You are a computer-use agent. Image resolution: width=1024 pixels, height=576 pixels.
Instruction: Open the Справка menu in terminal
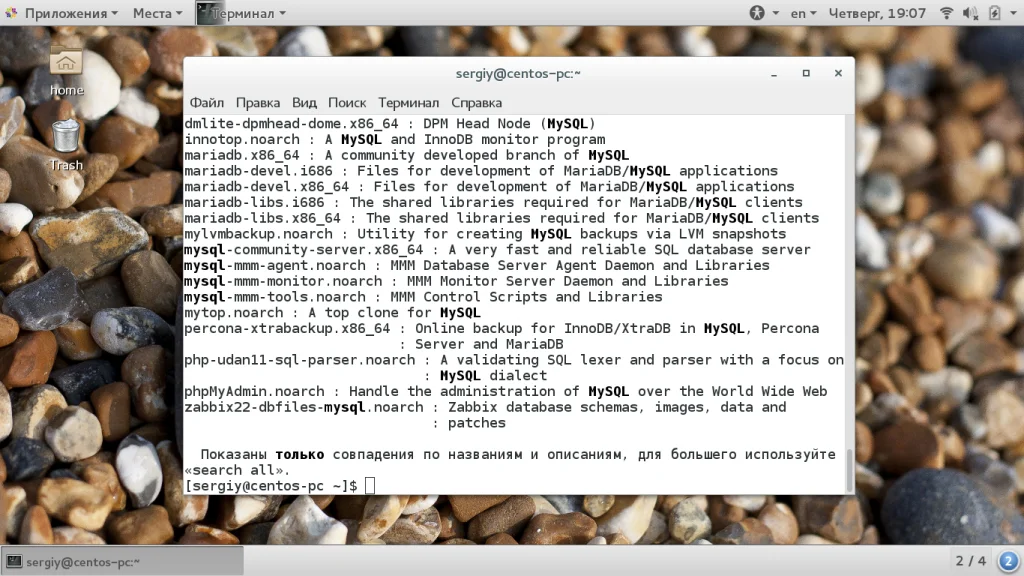(x=477, y=103)
